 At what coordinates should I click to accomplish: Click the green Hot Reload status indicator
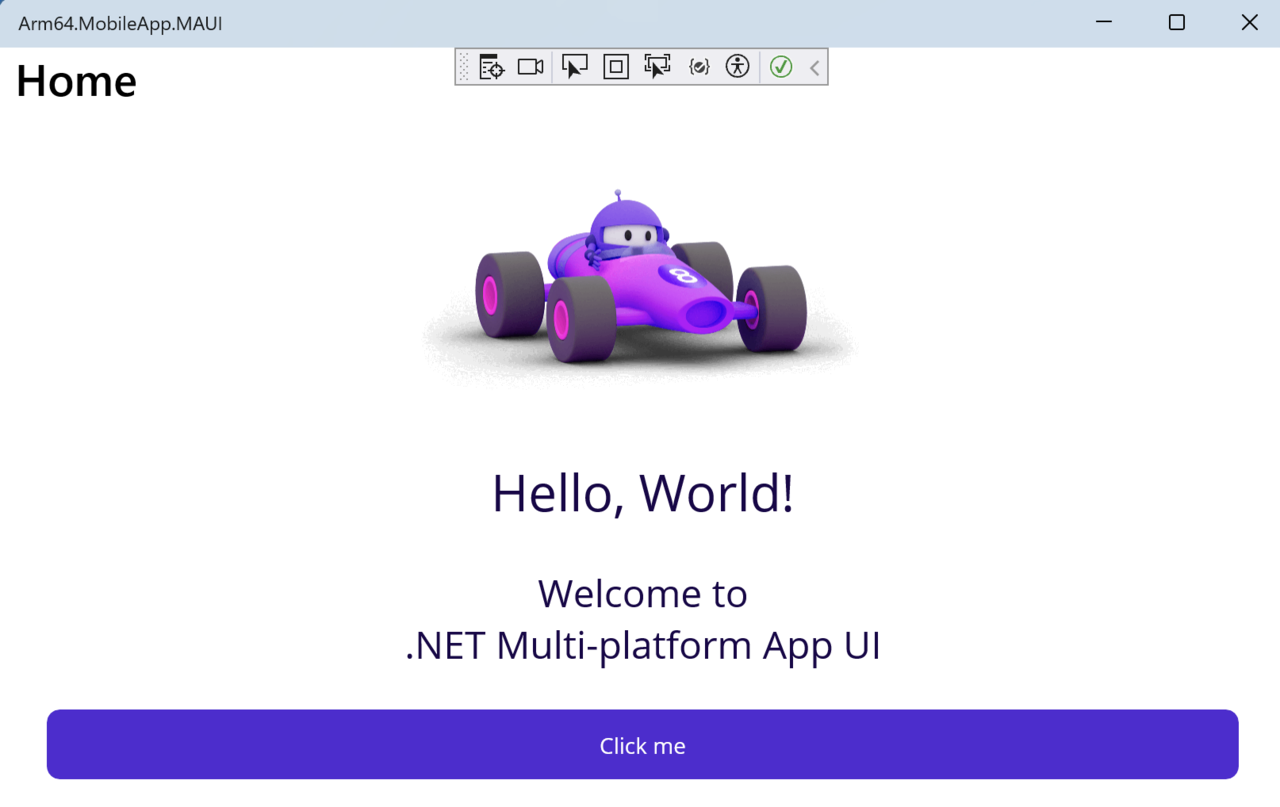click(781, 66)
